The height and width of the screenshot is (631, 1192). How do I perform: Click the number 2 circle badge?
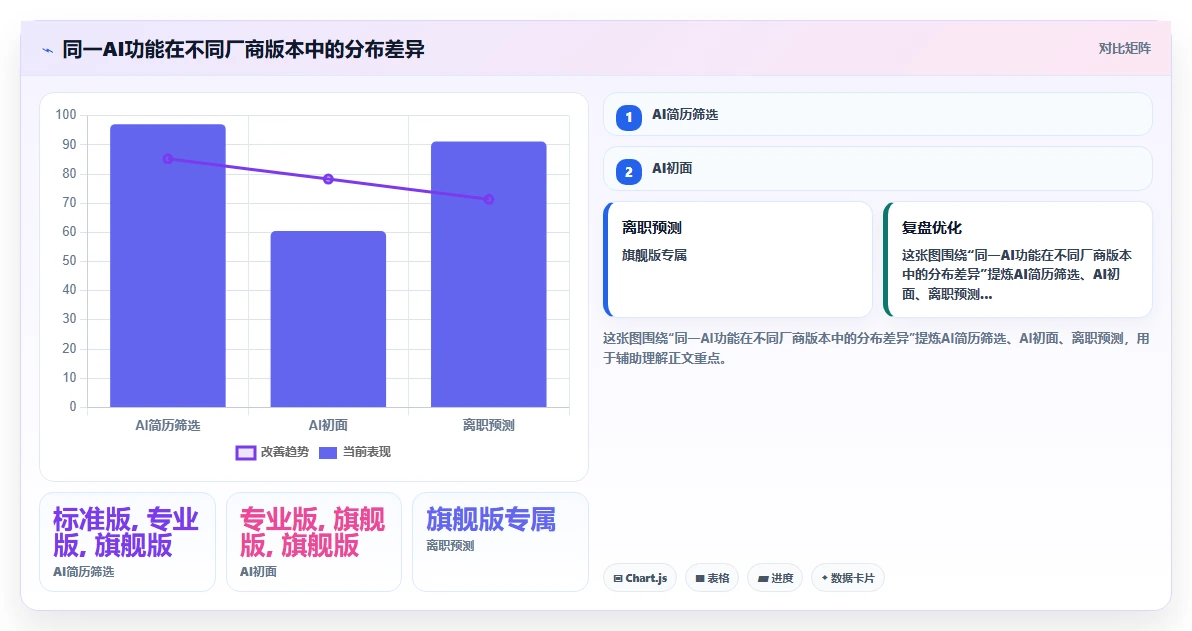(x=629, y=172)
